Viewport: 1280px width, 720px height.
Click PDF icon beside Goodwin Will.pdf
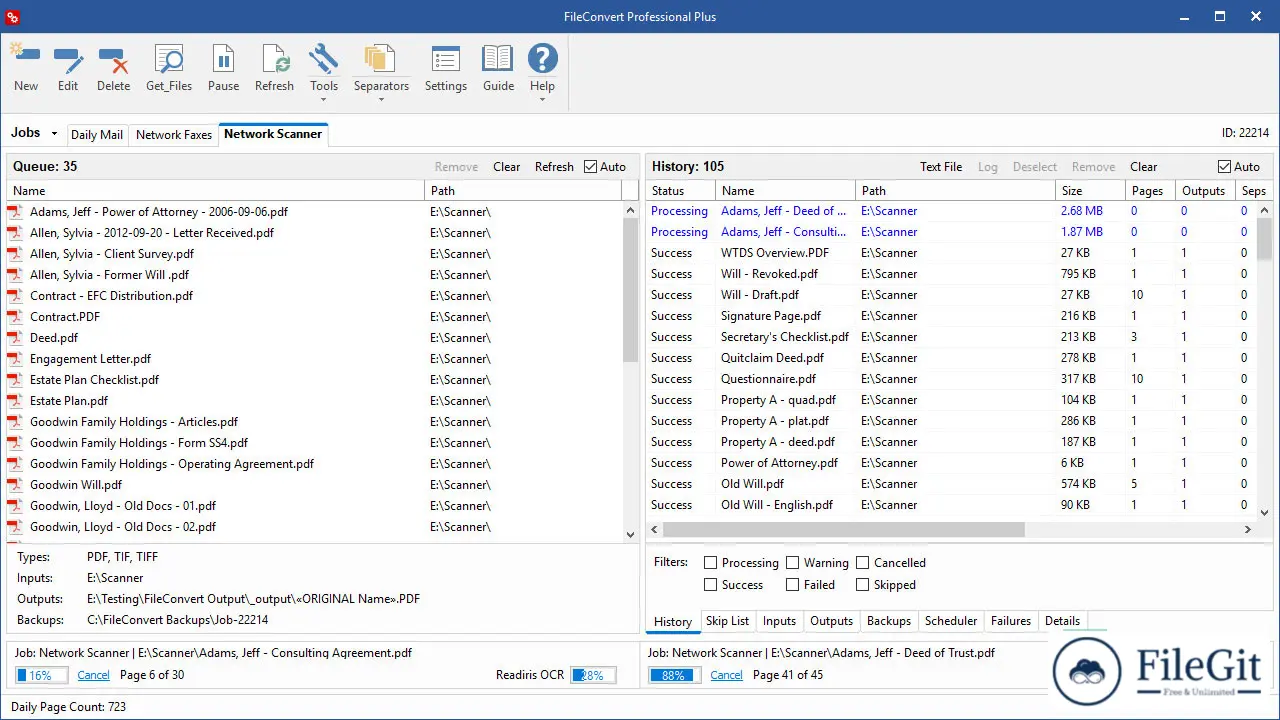coord(15,485)
